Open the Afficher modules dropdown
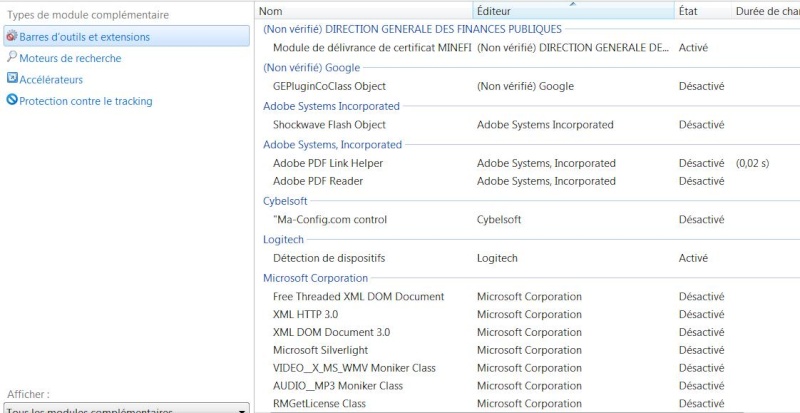Viewport: 800px width, 413px height. 127,408
